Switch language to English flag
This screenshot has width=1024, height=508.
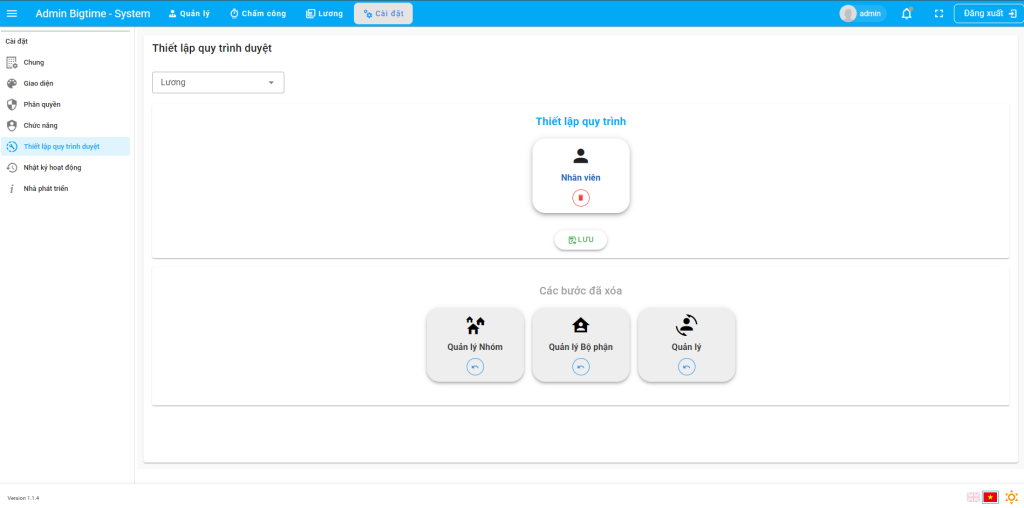click(x=973, y=497)
